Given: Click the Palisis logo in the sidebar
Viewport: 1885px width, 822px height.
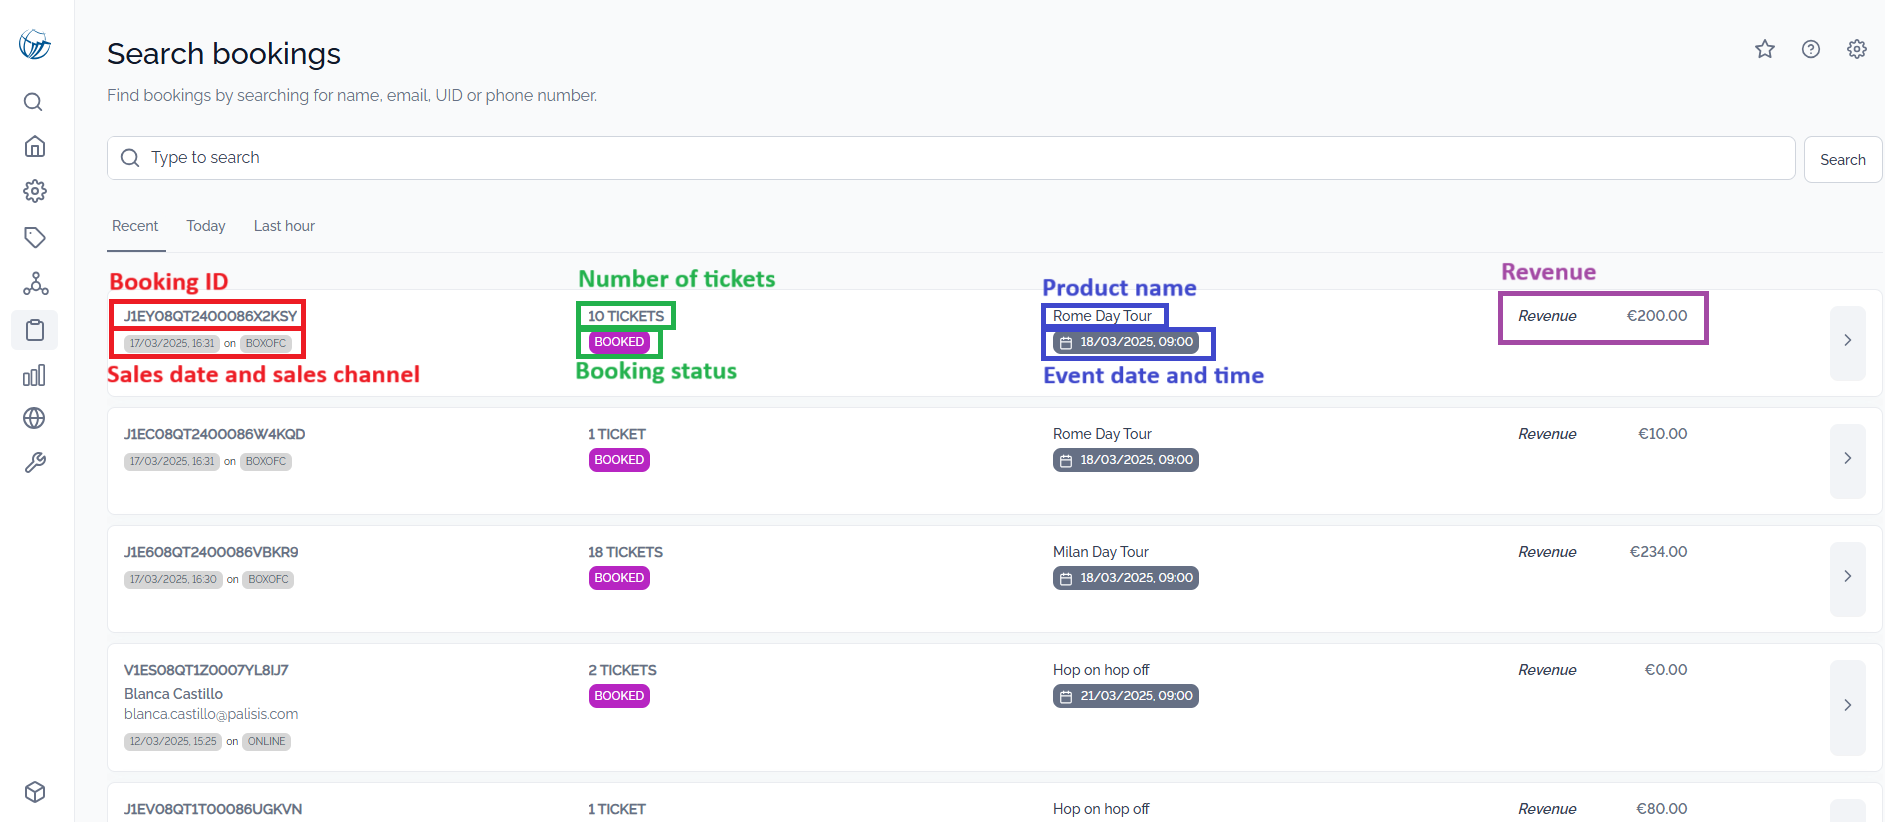Looking at the screenshot, I should (x=35, y=44).
